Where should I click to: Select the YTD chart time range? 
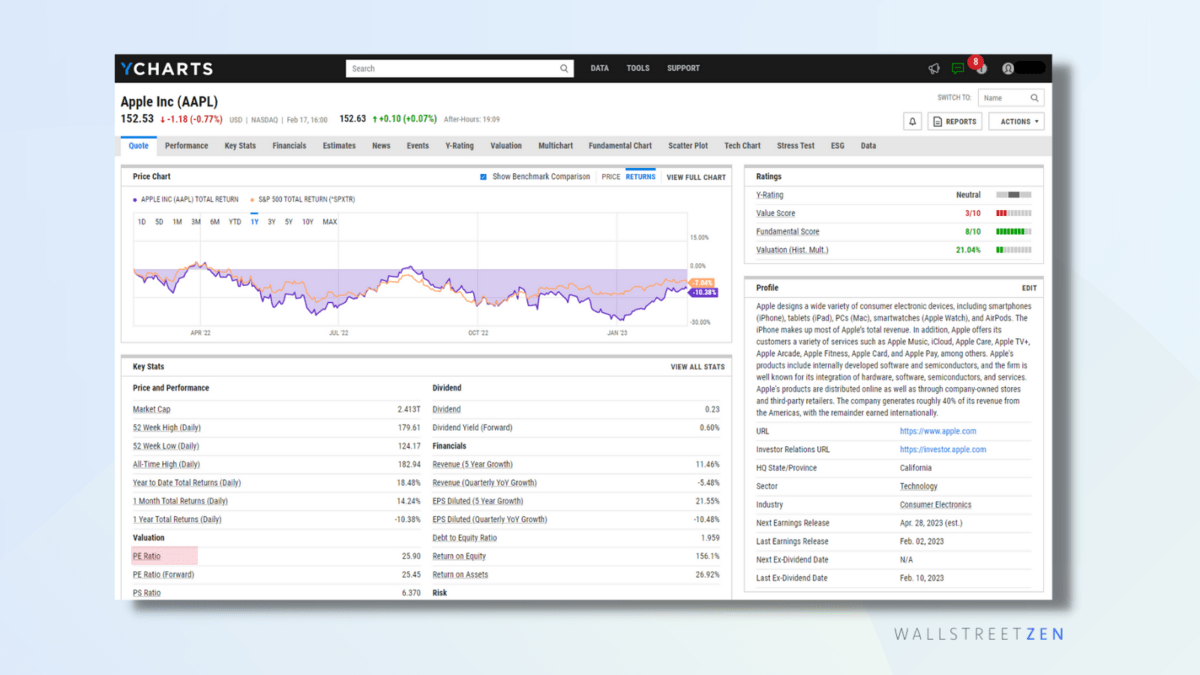234,222
